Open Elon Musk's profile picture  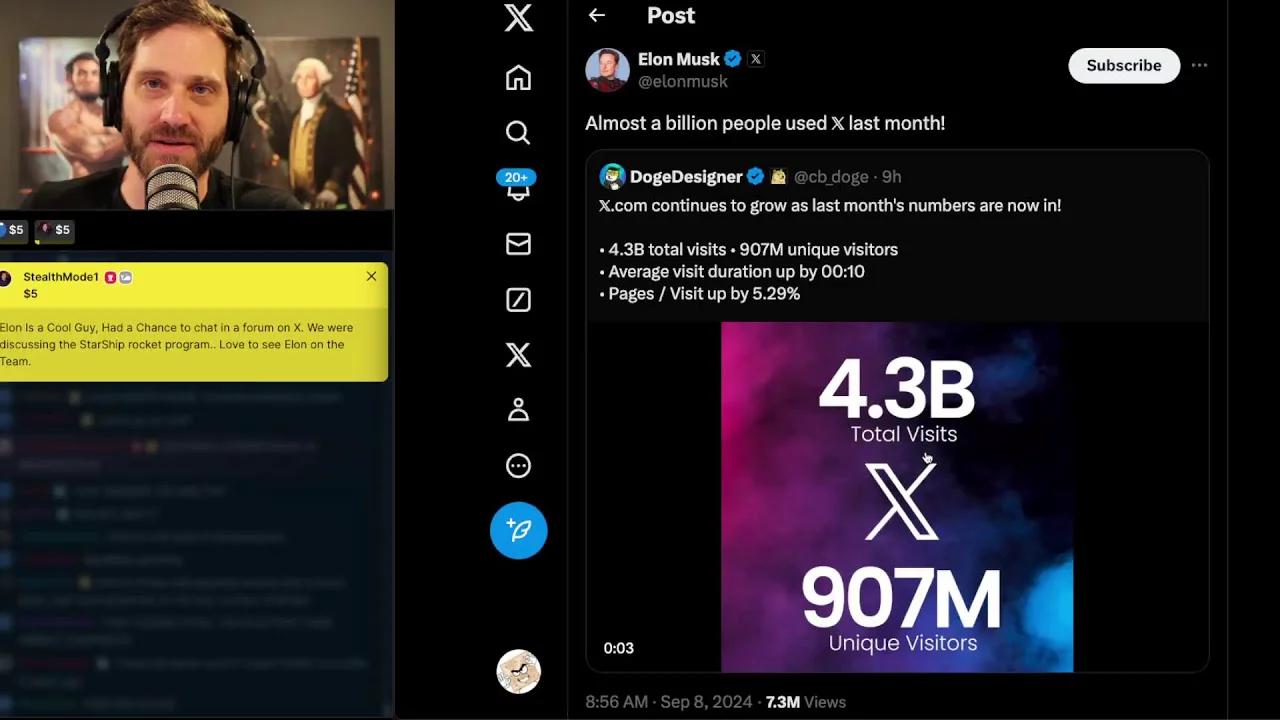tap(607, 69)
